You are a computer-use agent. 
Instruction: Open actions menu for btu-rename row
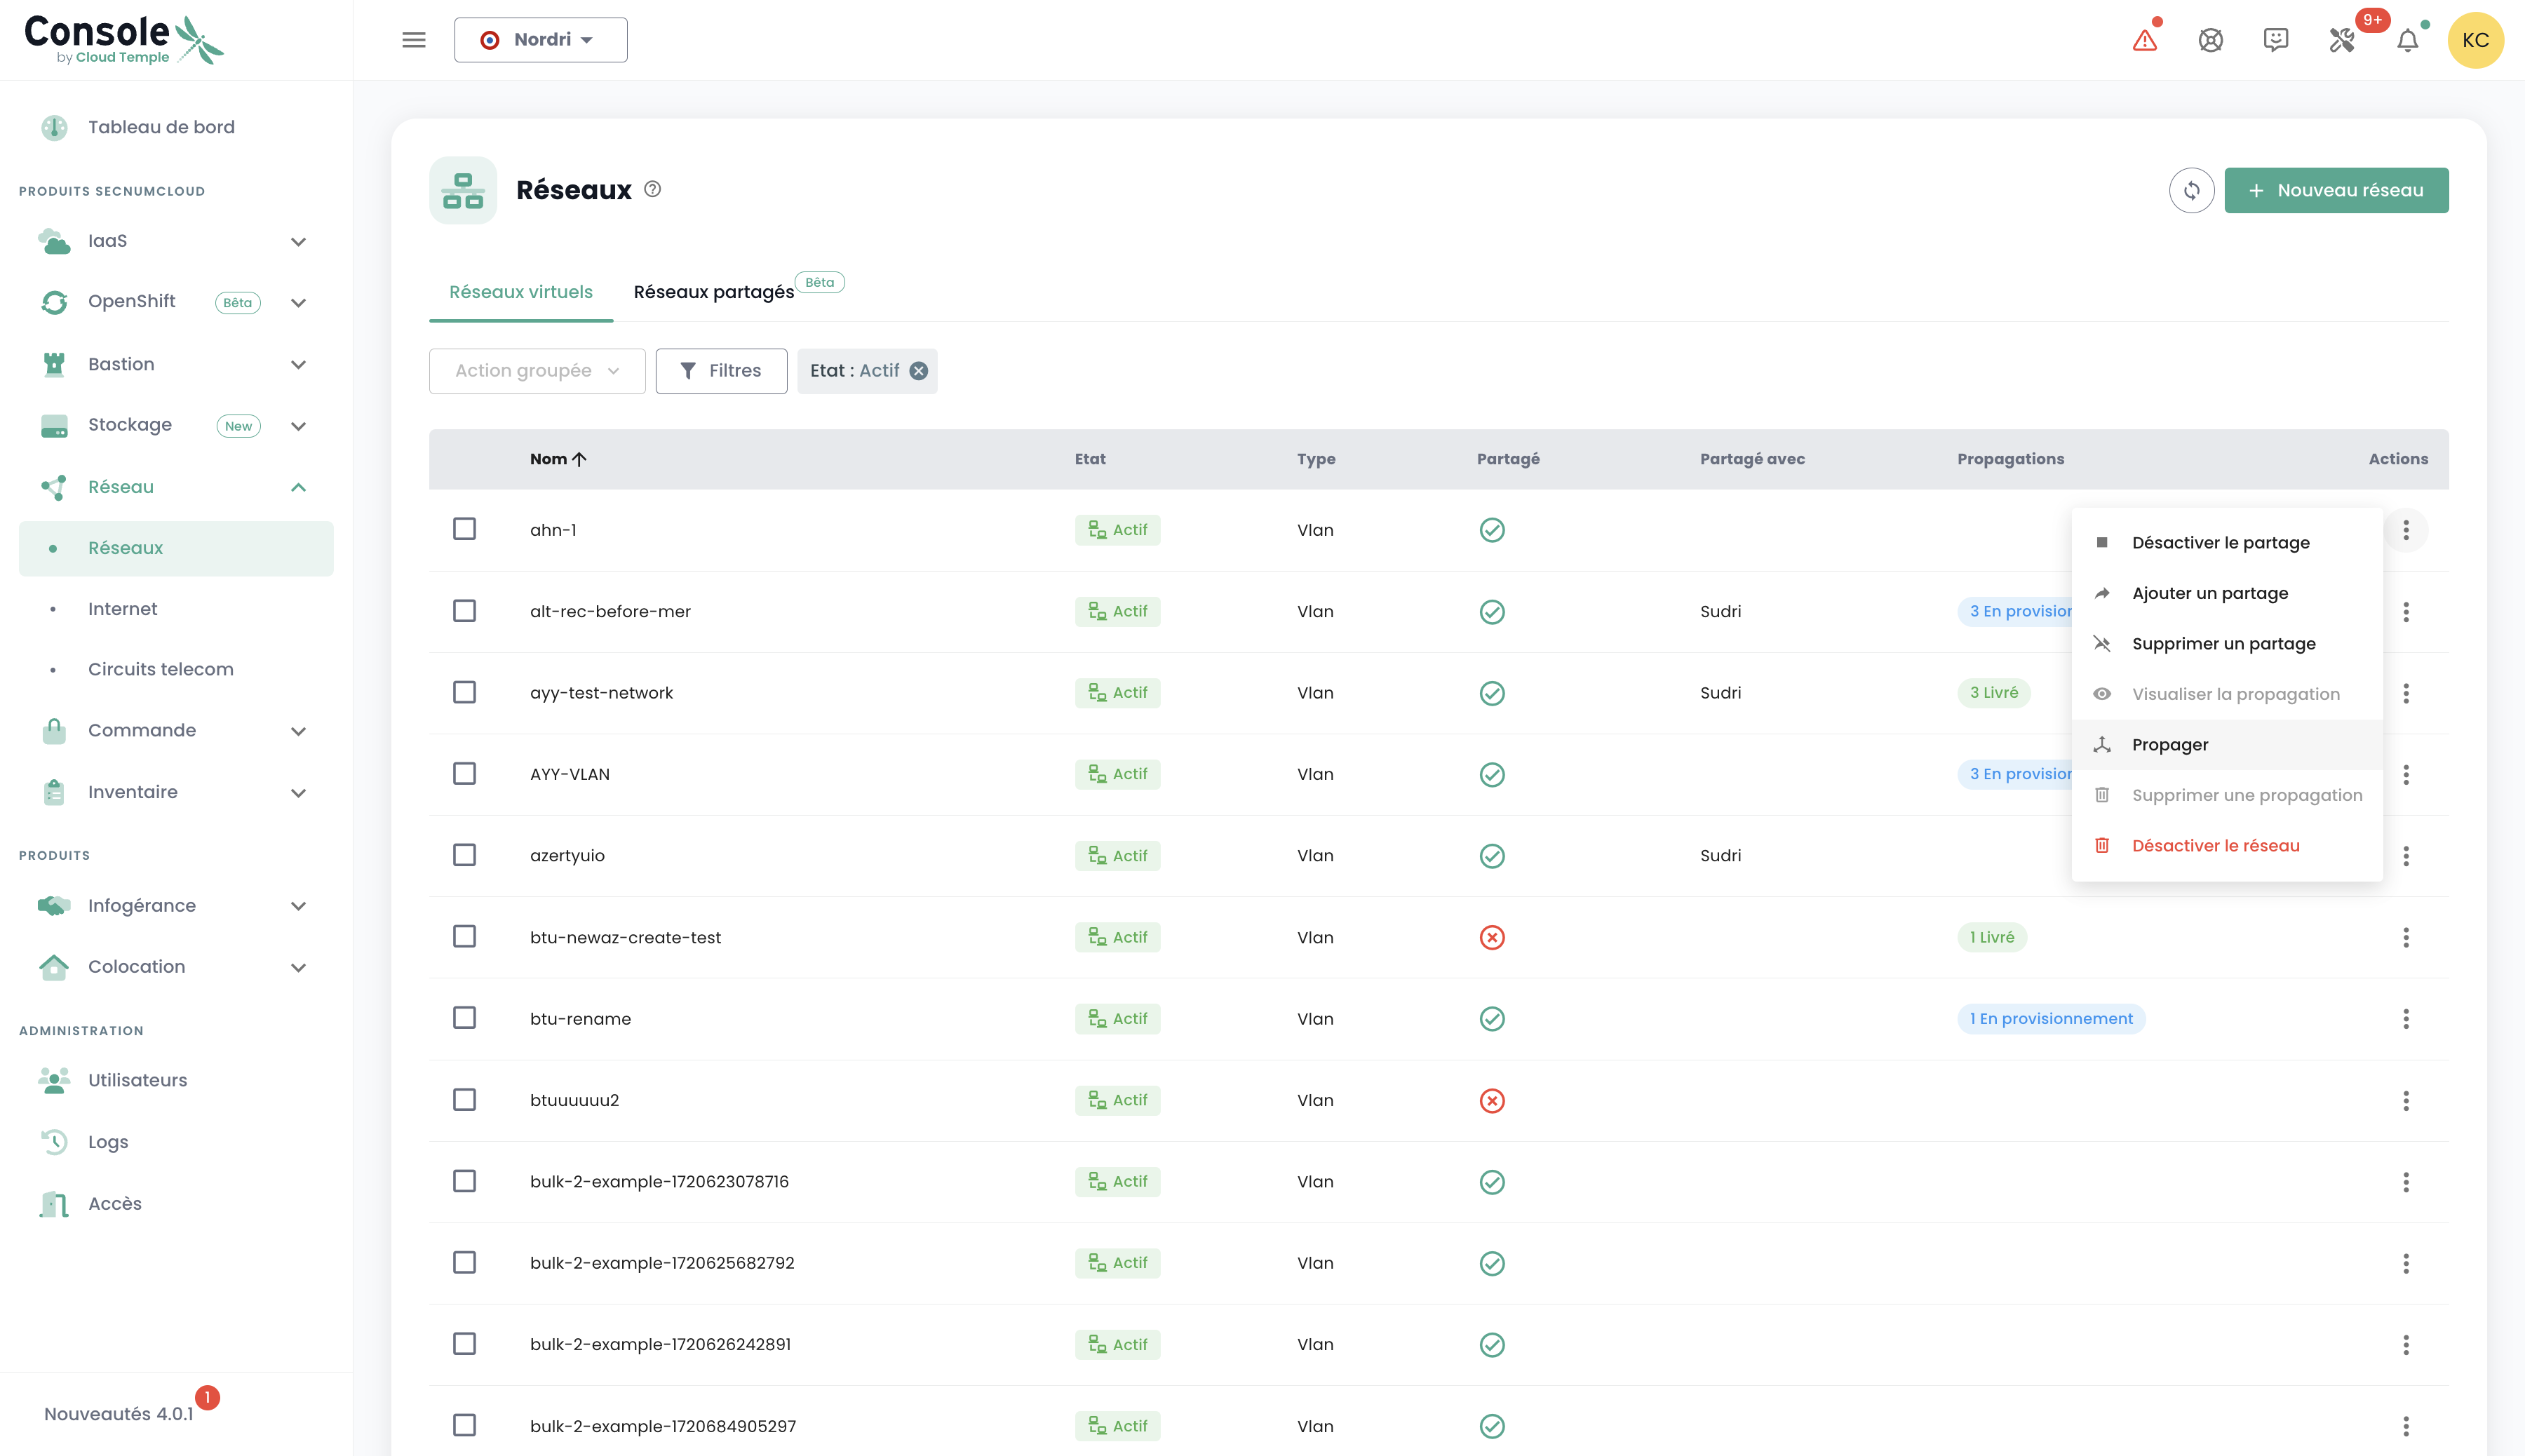[x=2405, y=1019]
